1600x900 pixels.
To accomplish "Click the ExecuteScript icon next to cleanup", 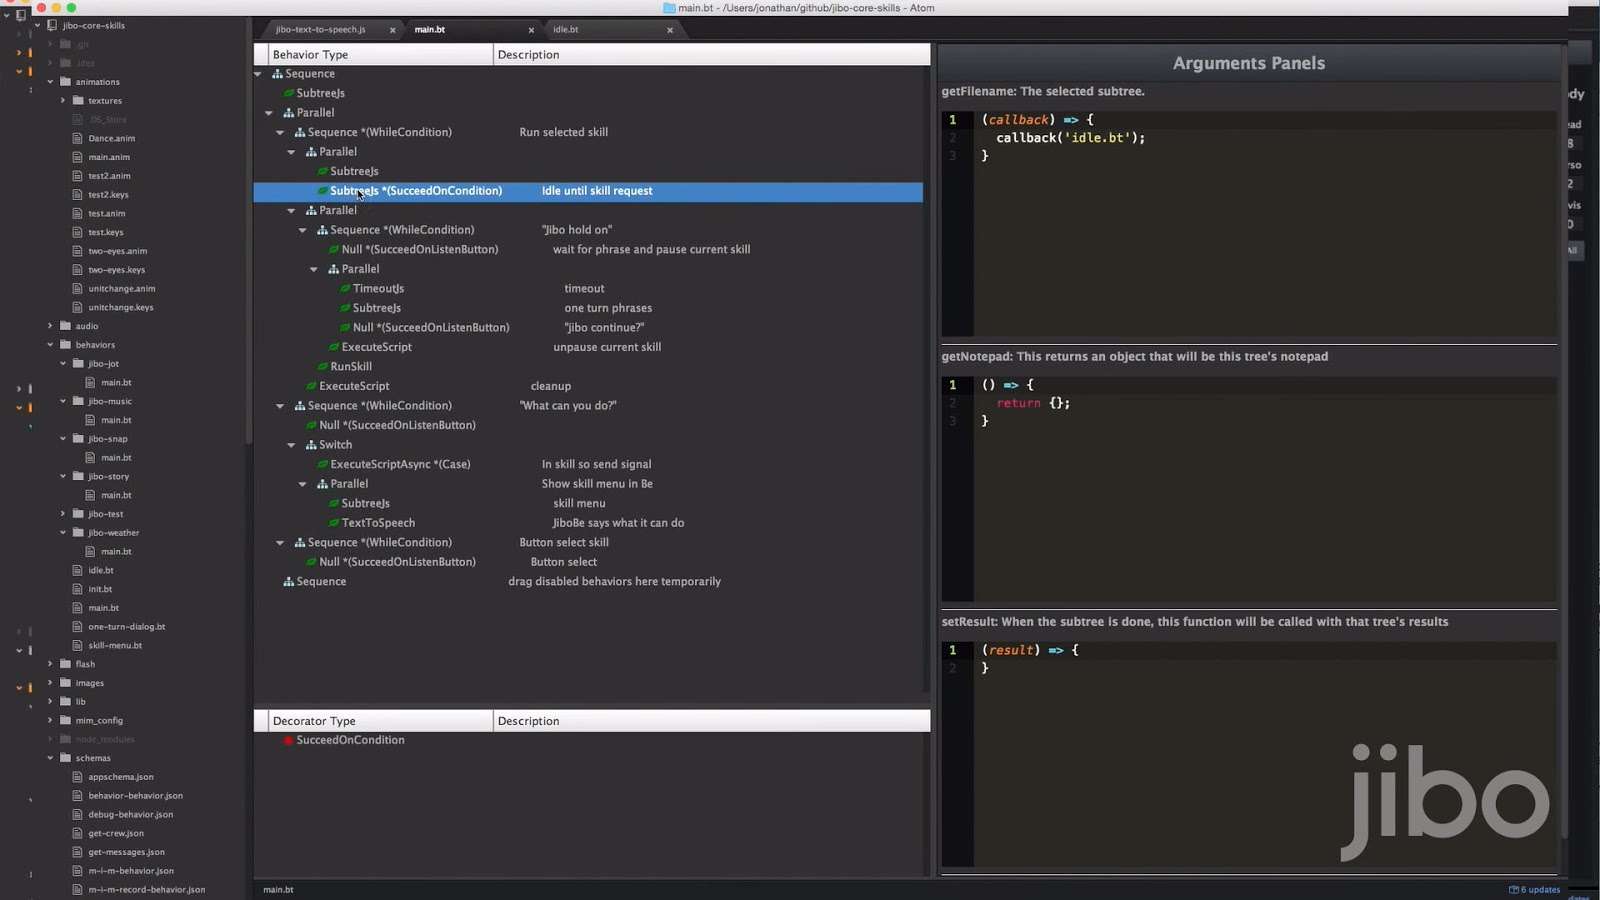I will 312,386.
